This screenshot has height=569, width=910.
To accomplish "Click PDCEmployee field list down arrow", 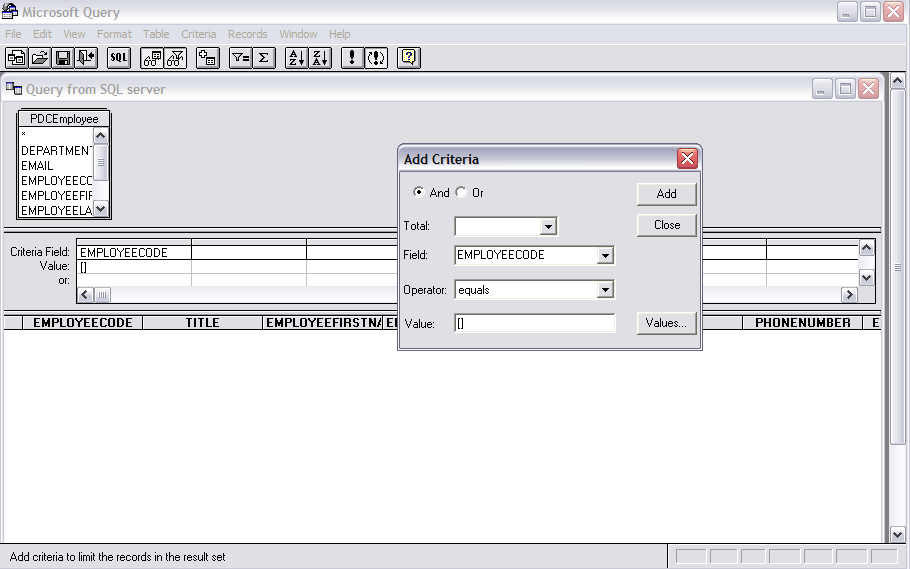I will (100, 209).
